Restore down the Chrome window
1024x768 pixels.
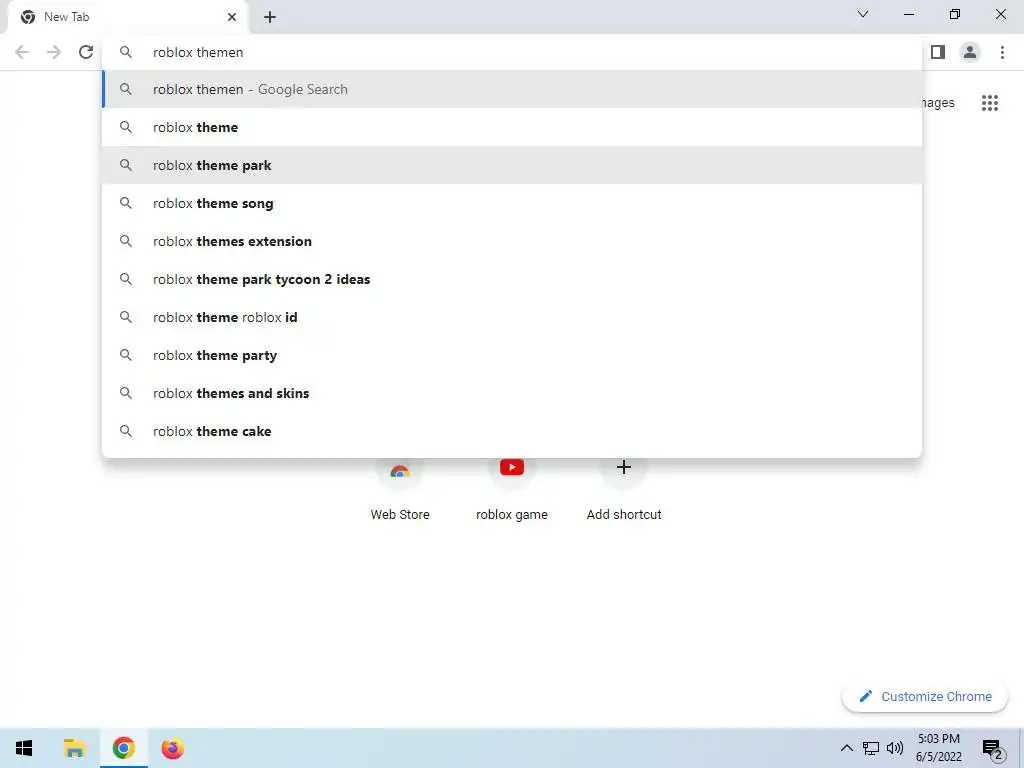click(x=955, y=14)
